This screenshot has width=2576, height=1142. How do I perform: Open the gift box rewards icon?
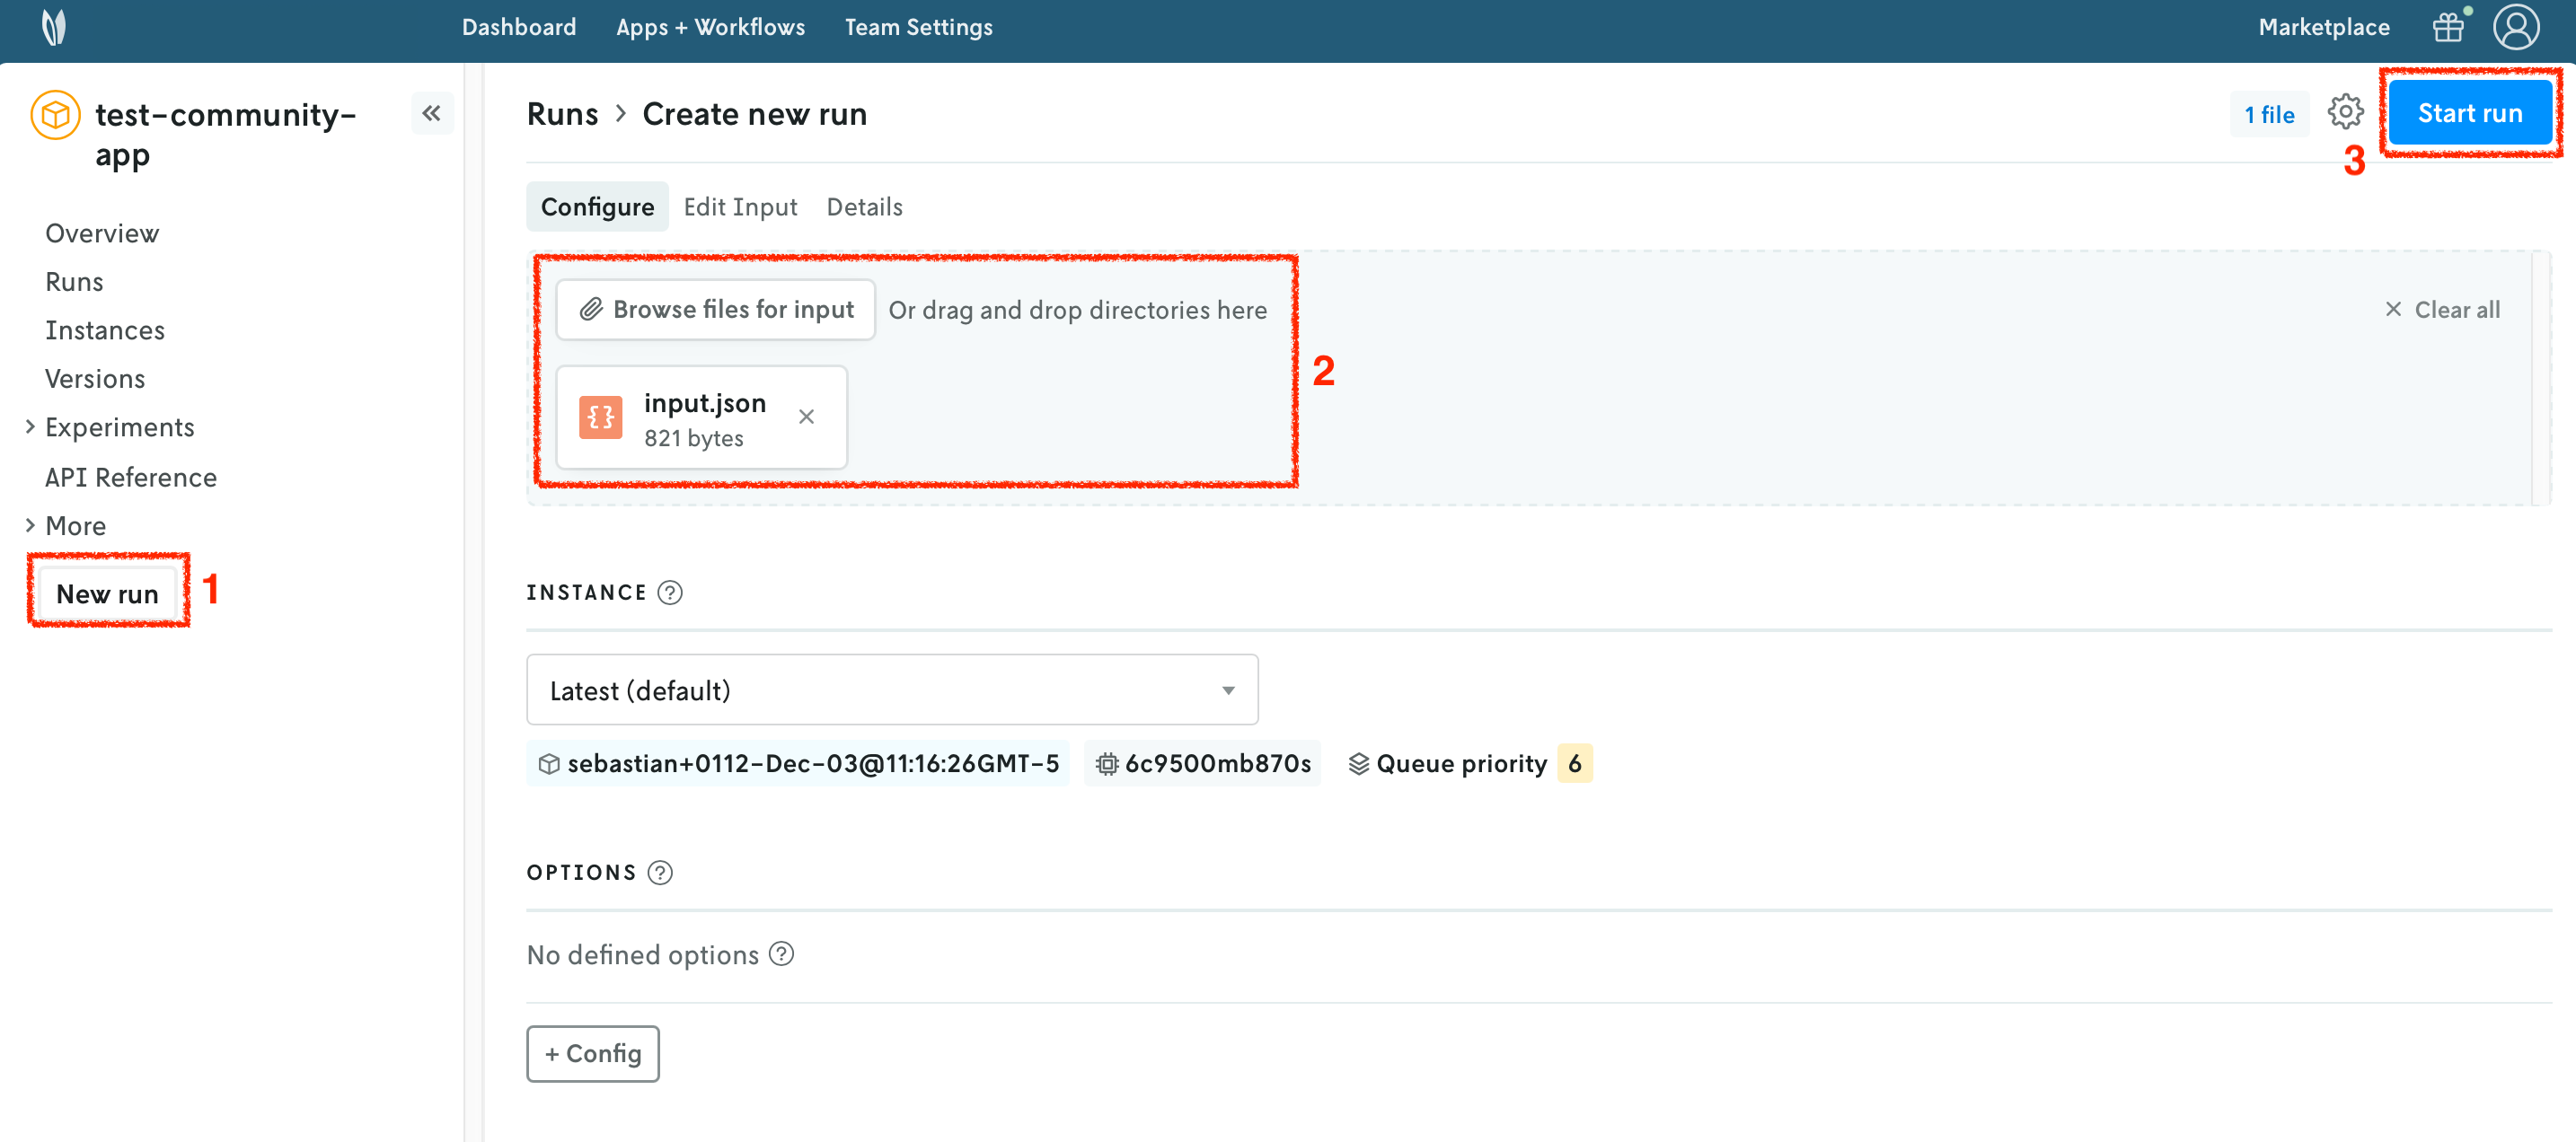point(2447,27)
